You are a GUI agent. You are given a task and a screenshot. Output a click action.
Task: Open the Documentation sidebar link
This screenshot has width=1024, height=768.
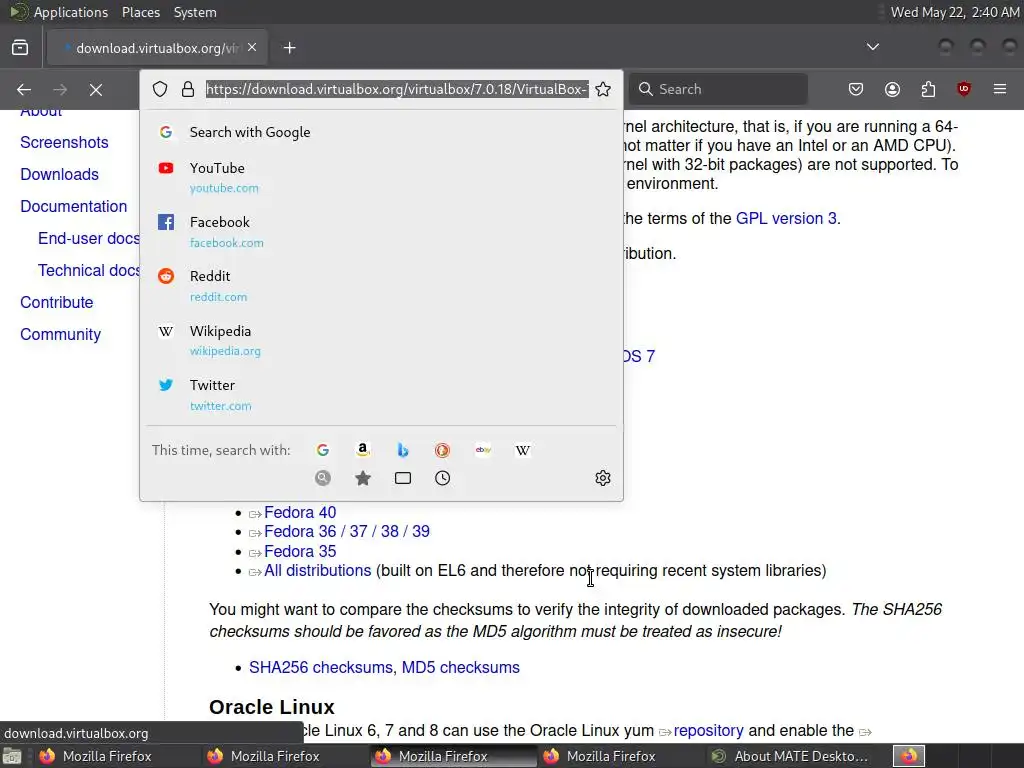coord(74,206)
